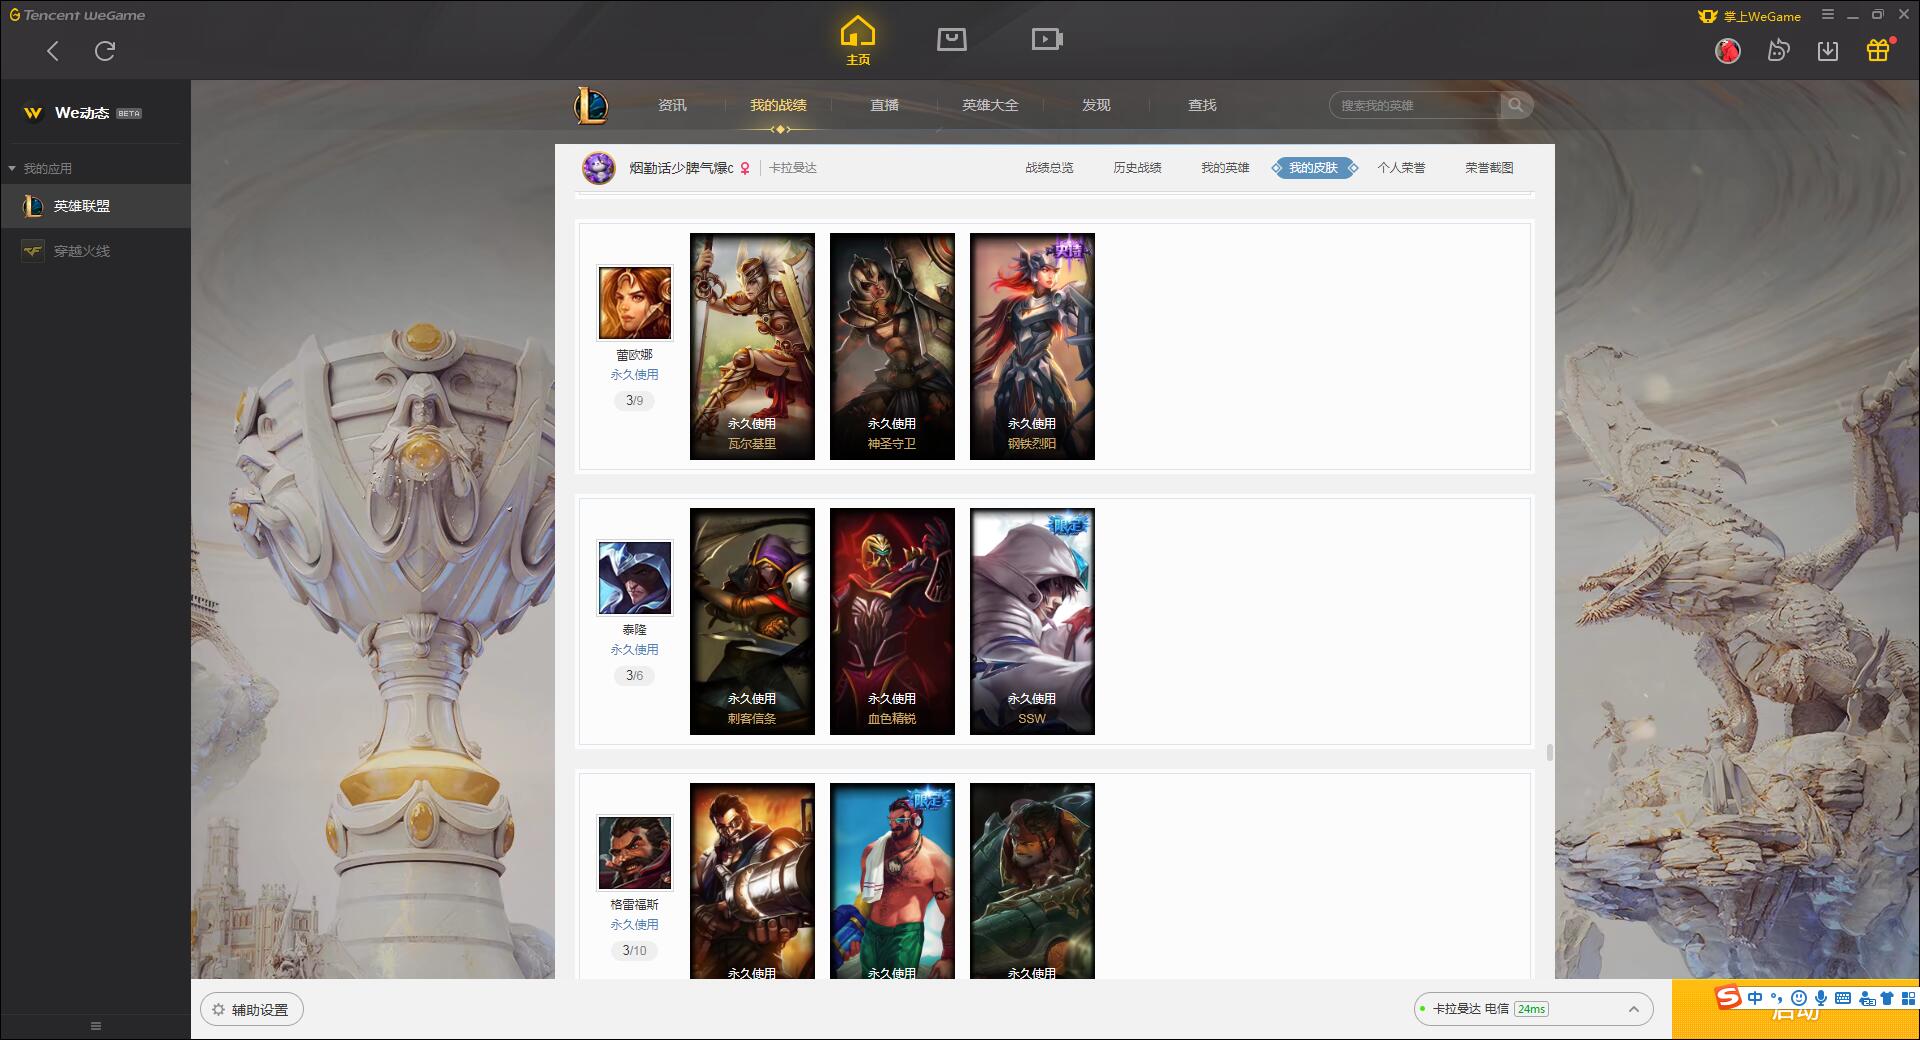Switch to 个人荣誉 sub-tab
Screen dimensions: 1920x1040
1401,168
